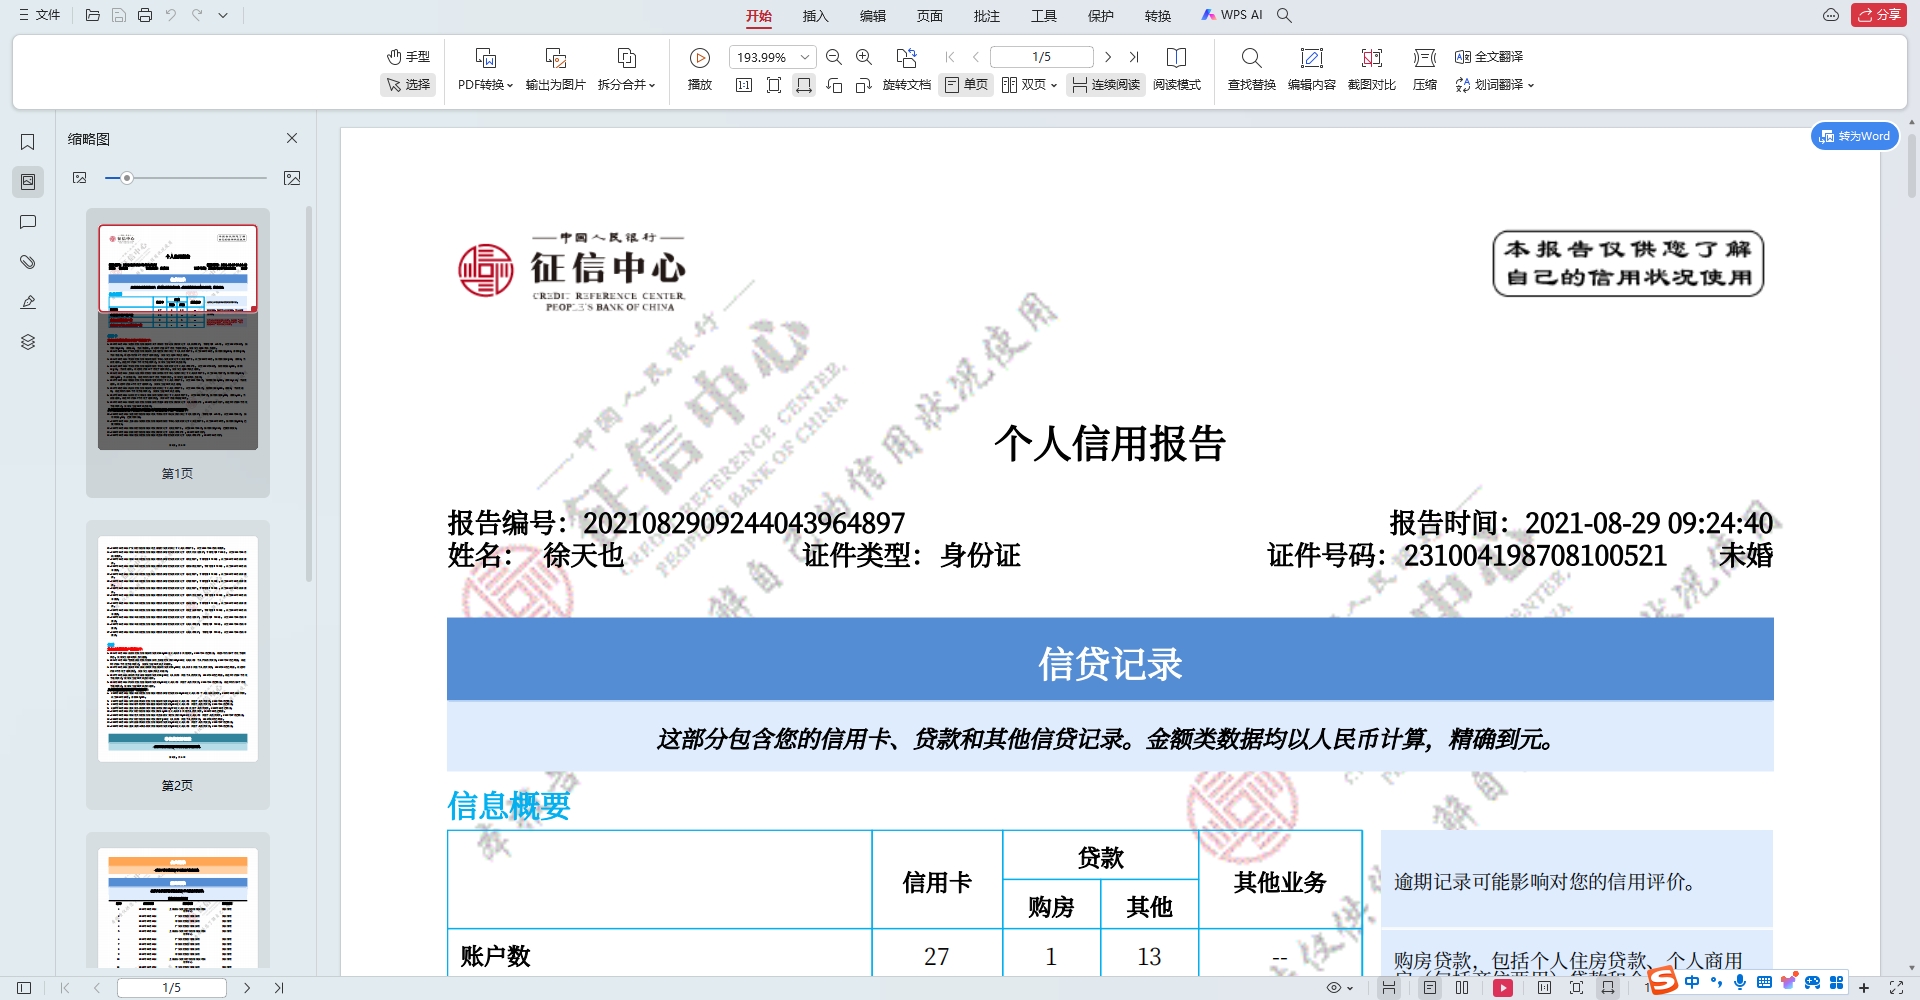Expand the PDF Convert dropdown

point(485,85)
